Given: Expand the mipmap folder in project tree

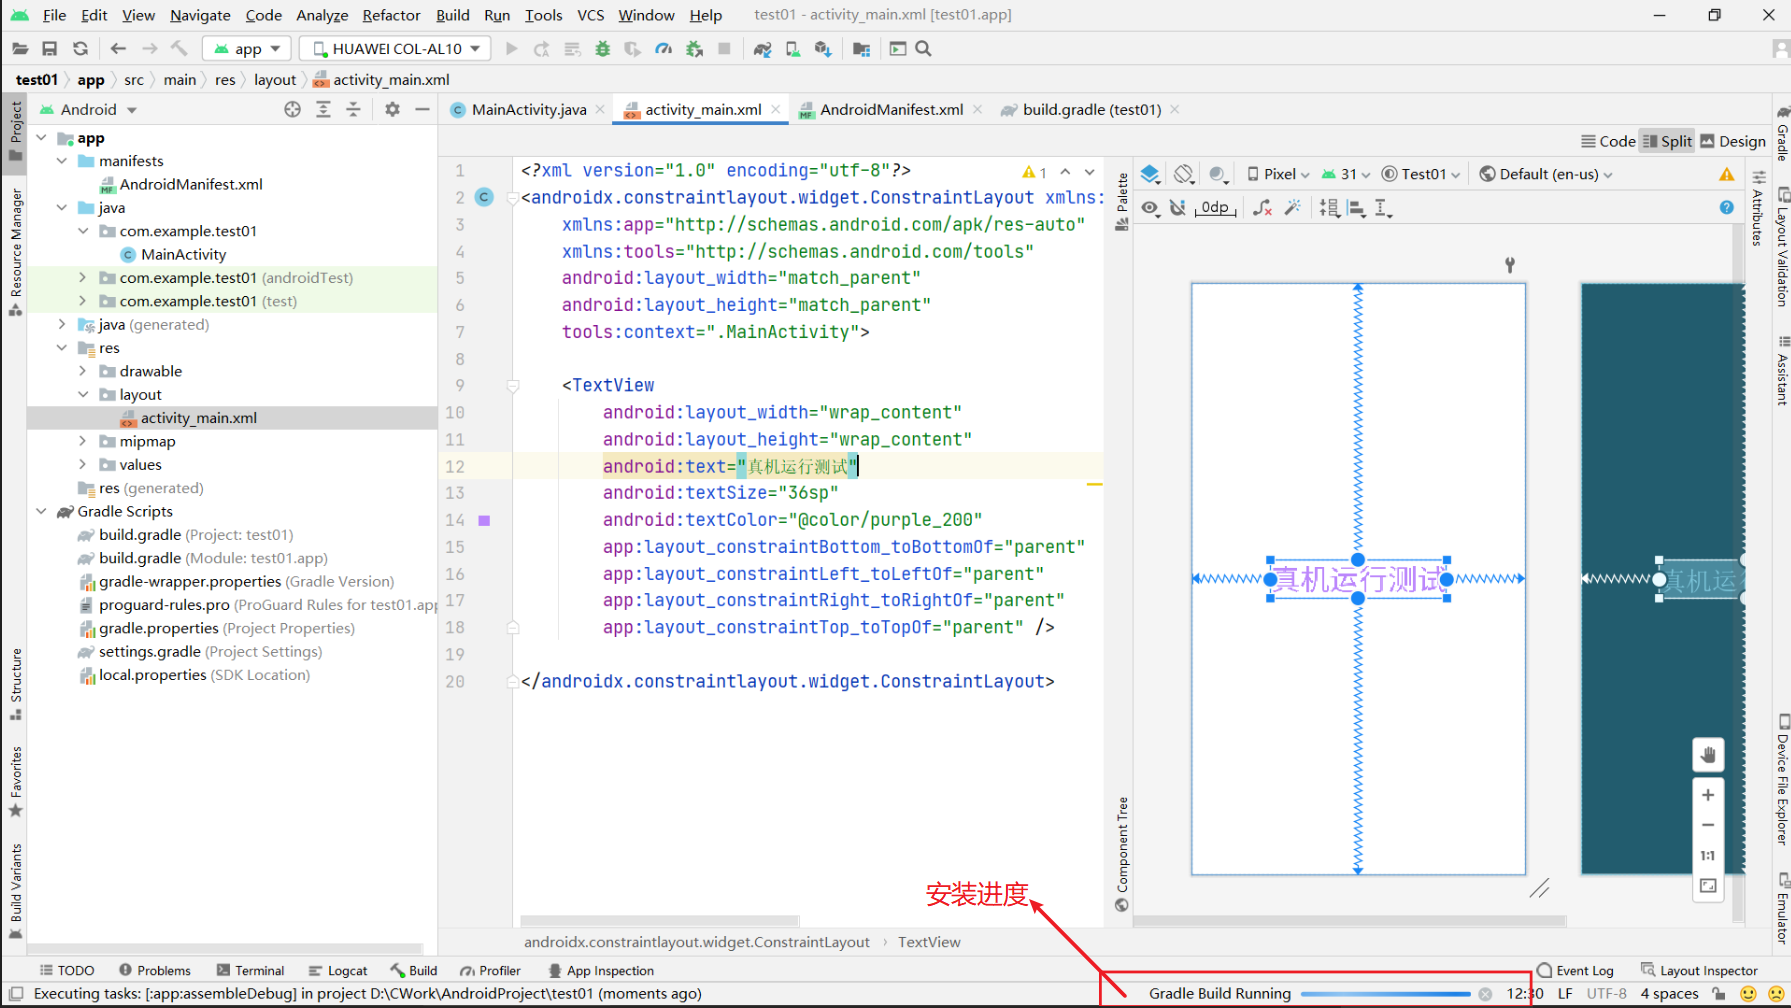Looking at the screenshot, I should coord(83,441).
